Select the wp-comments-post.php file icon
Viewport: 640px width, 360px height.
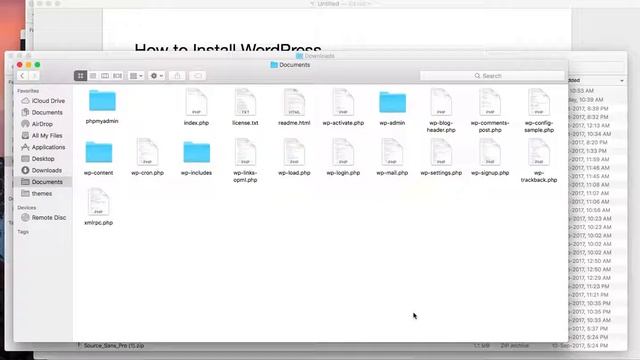click(490, 102)
